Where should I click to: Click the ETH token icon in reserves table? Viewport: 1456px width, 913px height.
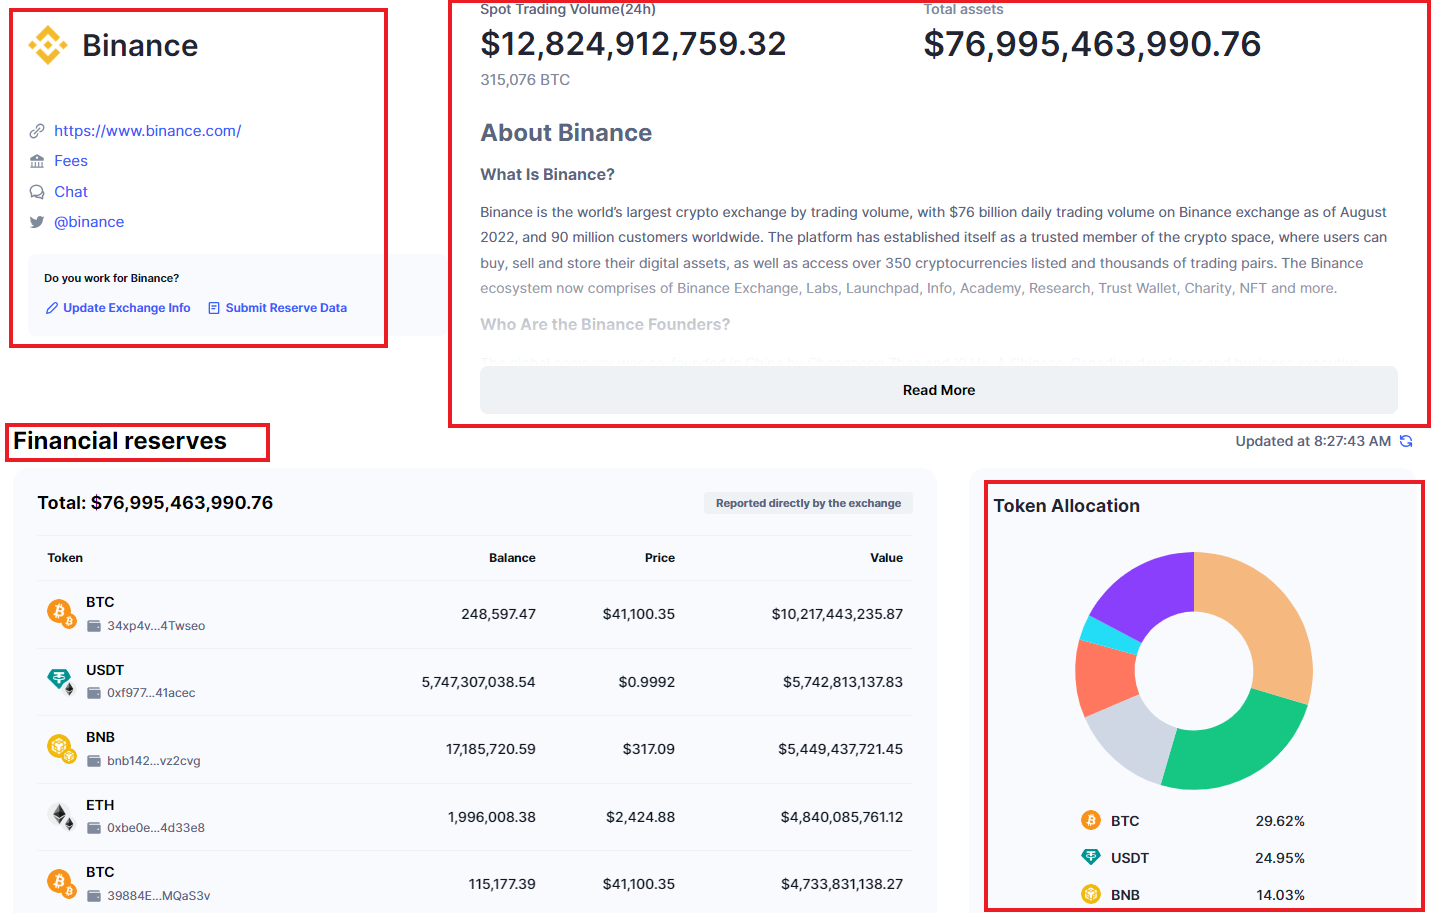61,816
